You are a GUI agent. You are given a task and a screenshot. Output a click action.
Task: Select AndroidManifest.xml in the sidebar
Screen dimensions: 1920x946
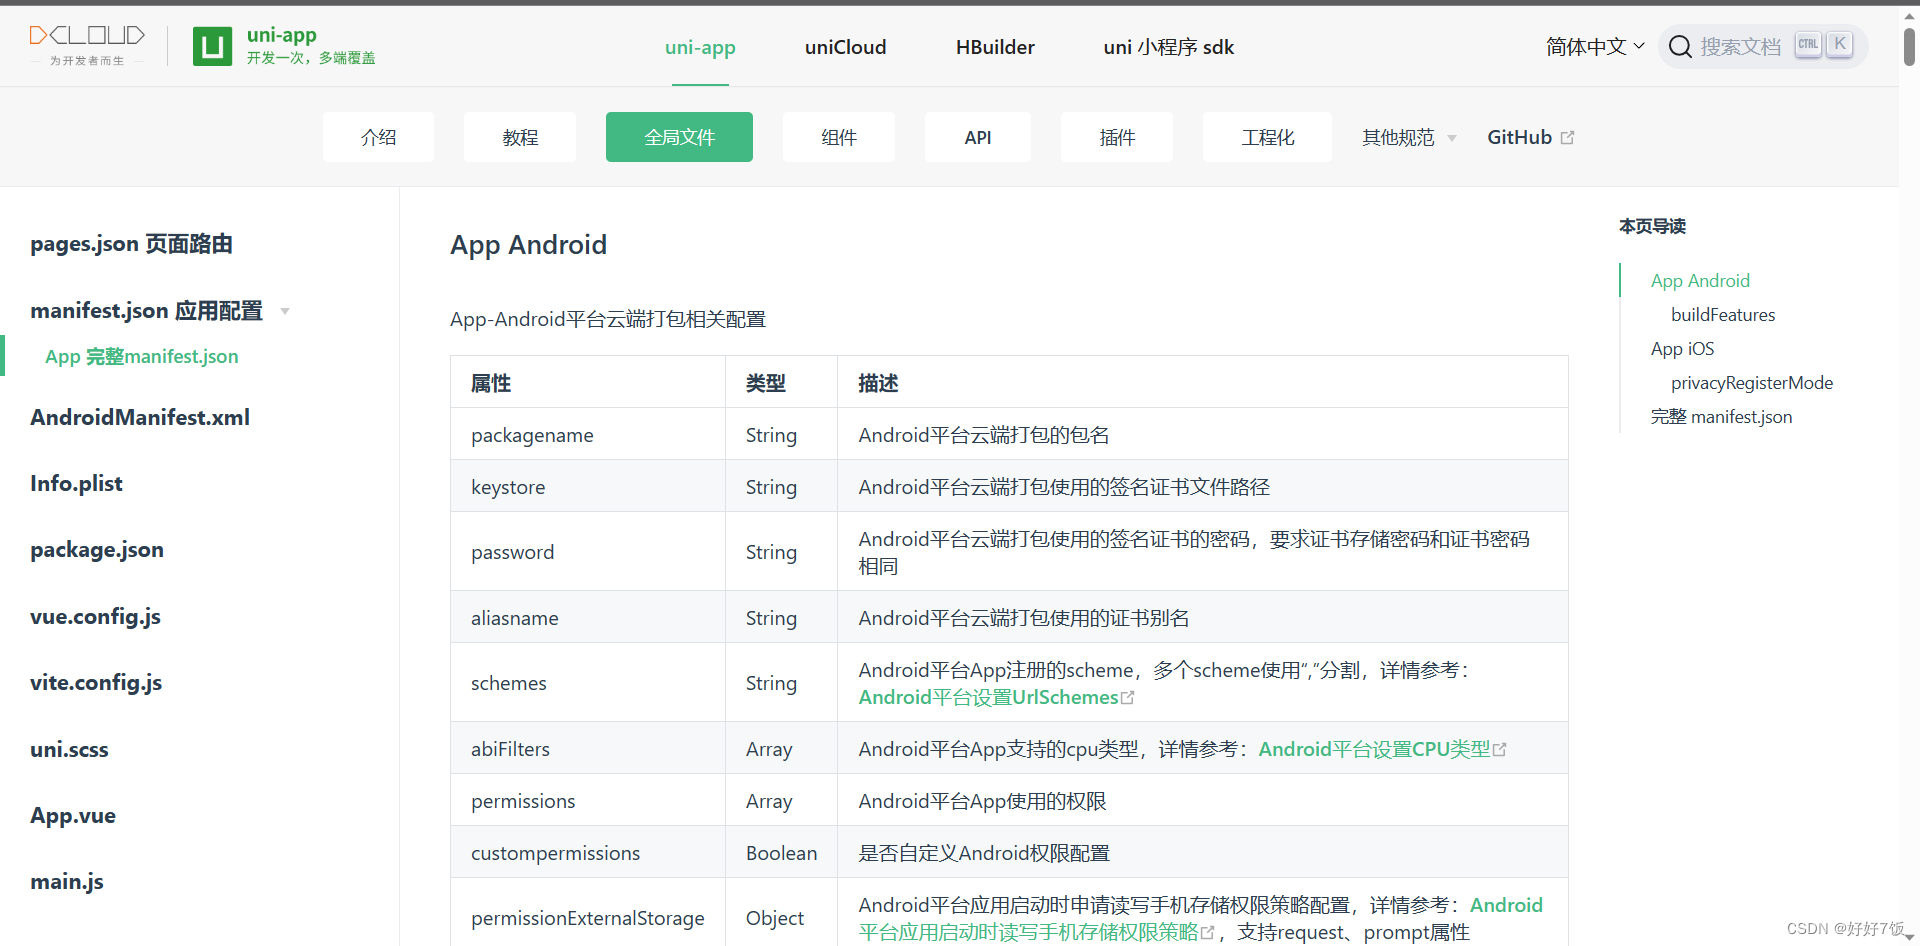pyautogui.click(x=140, y=417)
